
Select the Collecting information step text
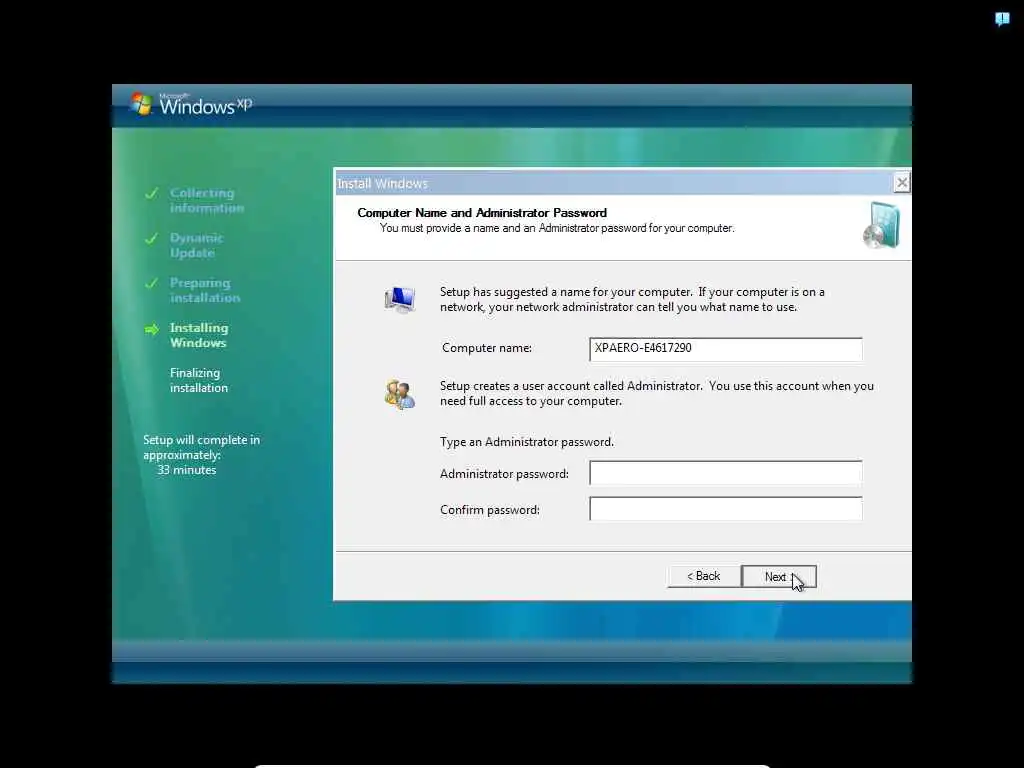[x=206, y=200]
